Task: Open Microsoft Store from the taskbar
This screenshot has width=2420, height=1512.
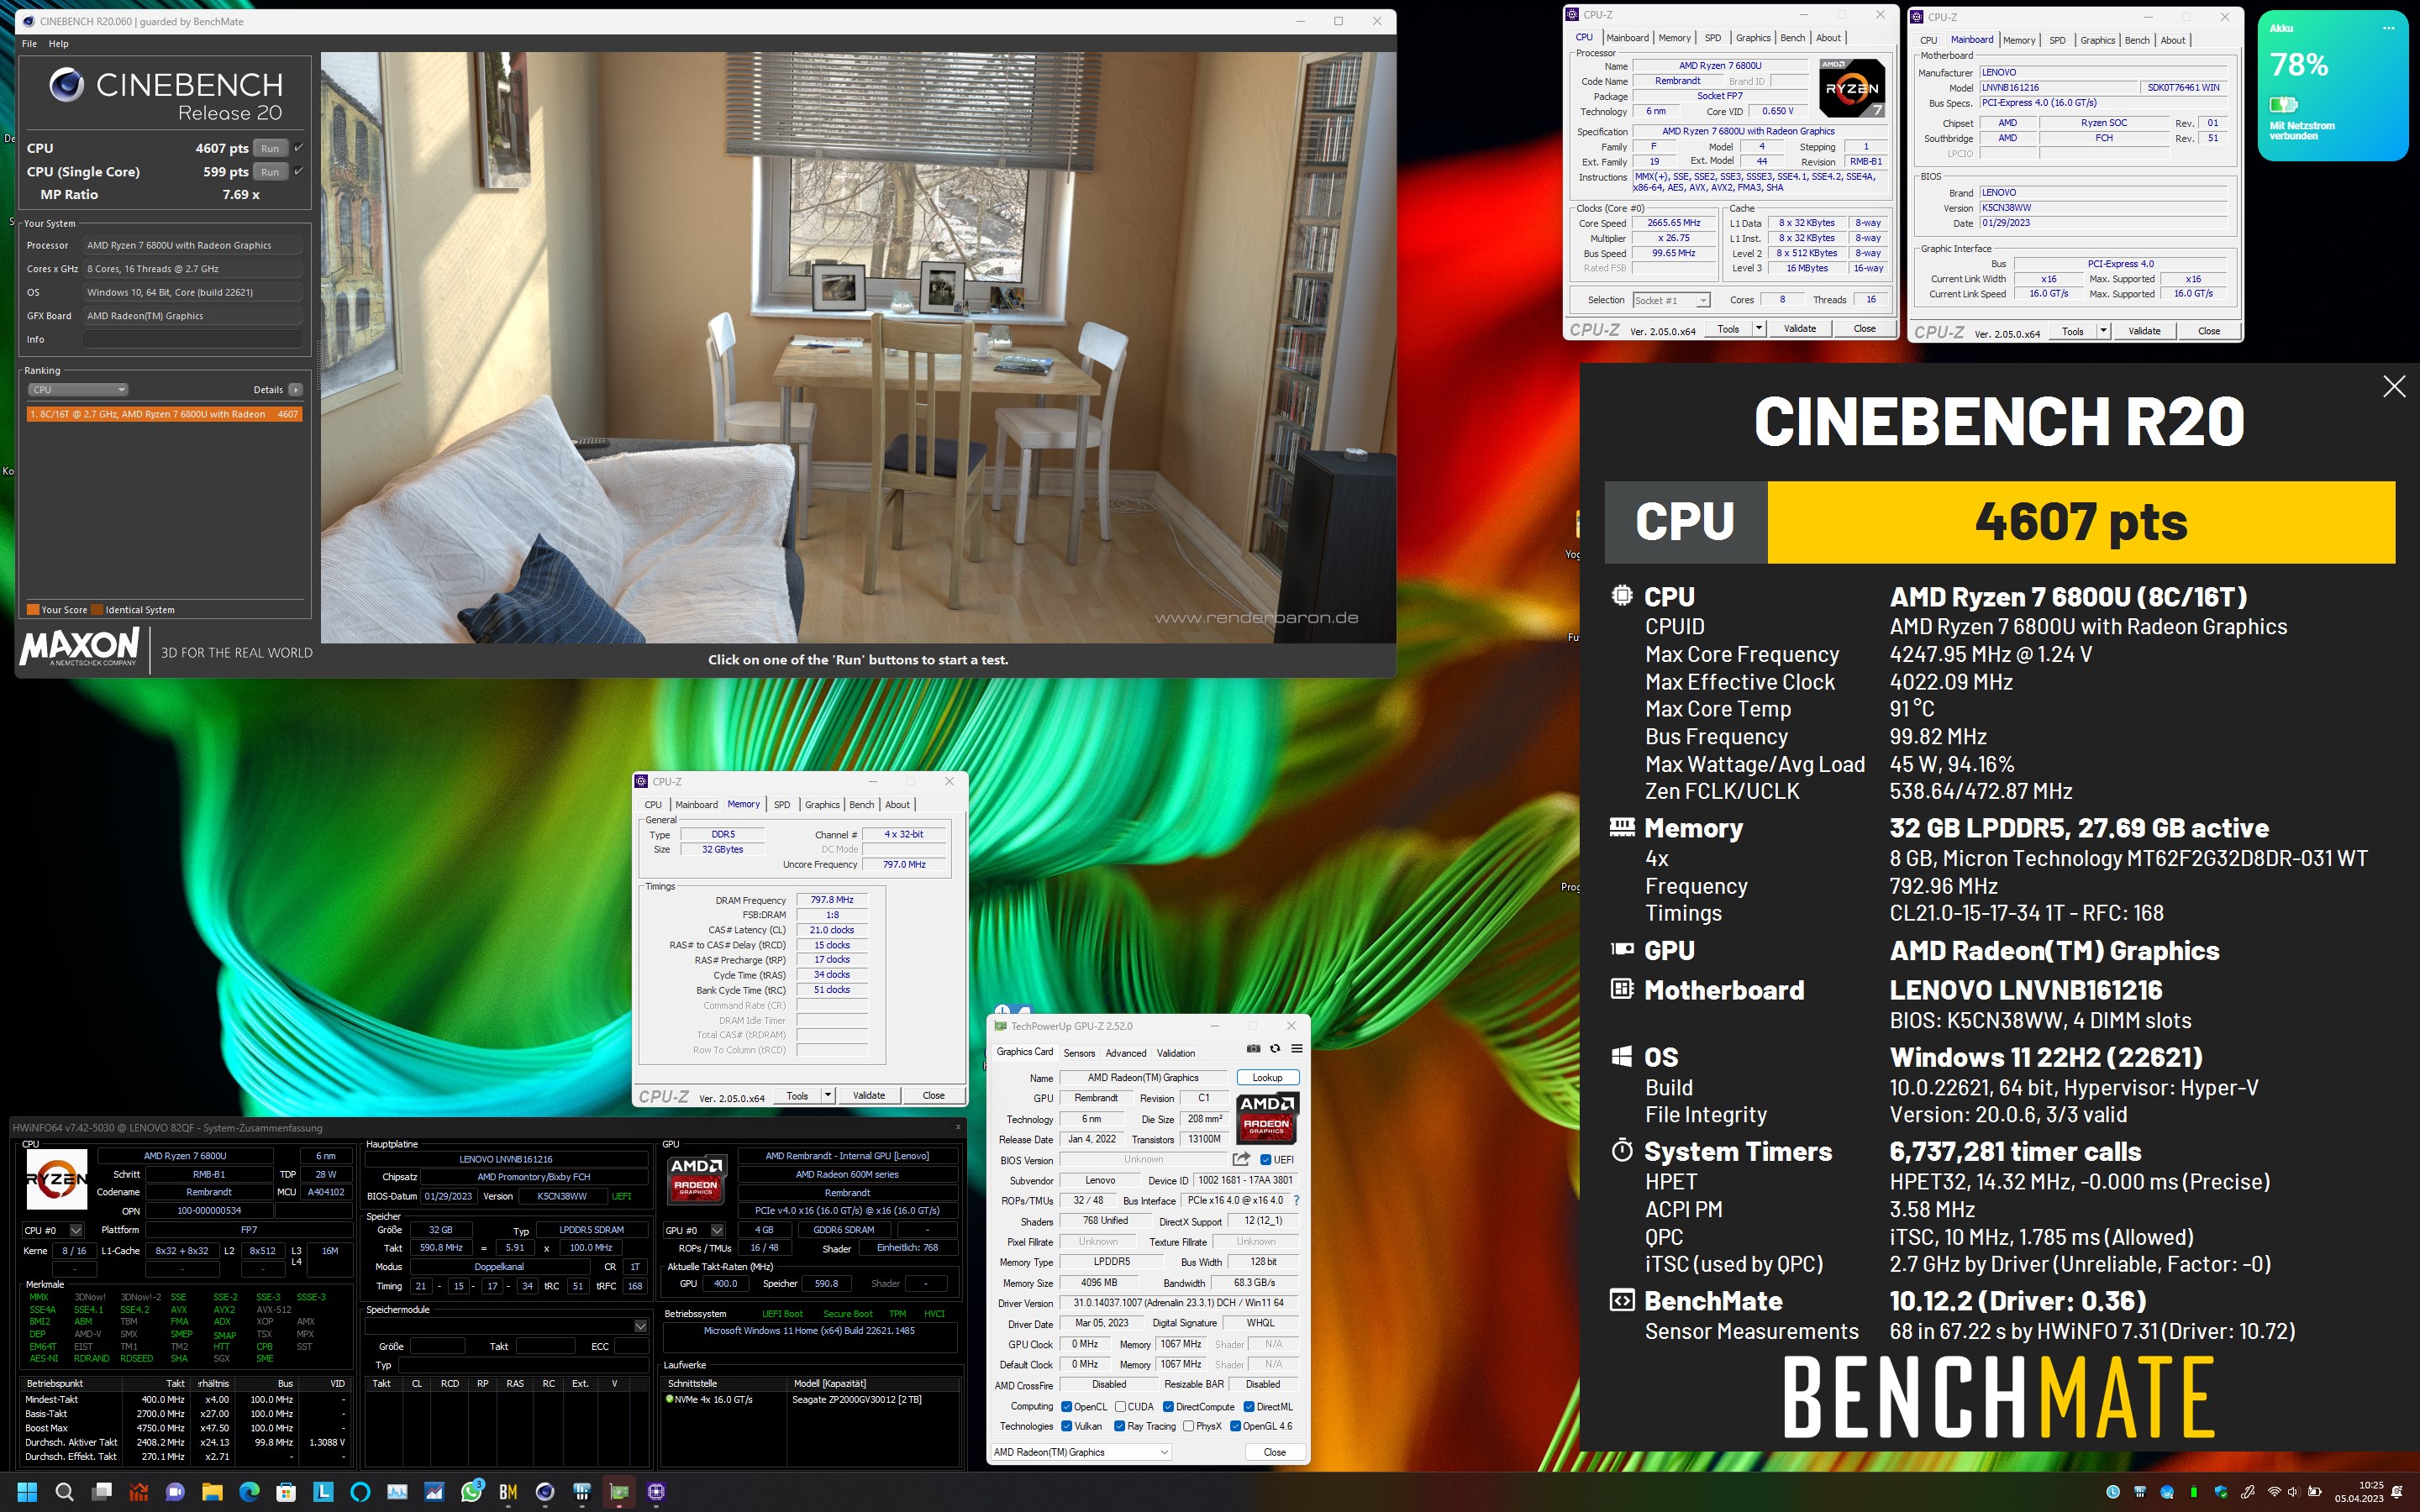Action: coord(286,1492)
